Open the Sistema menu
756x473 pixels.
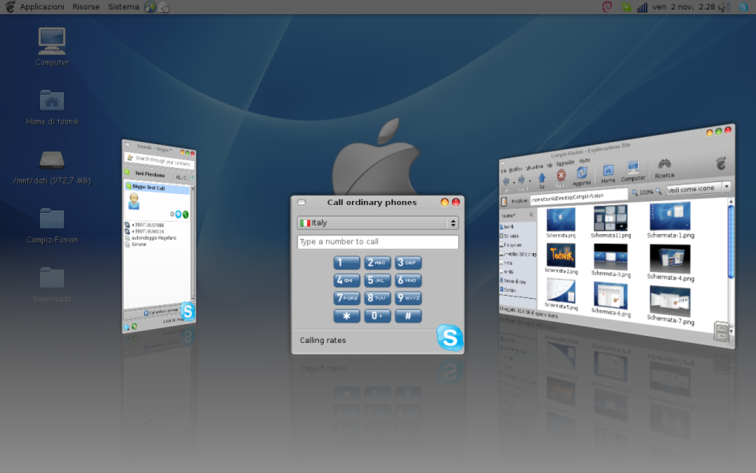(123, 7)
